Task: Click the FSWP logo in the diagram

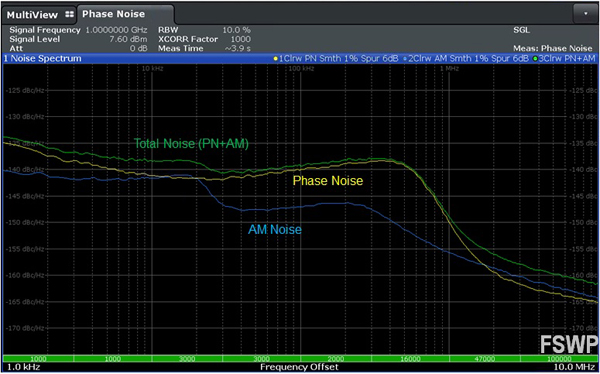Action: point(569,344)
